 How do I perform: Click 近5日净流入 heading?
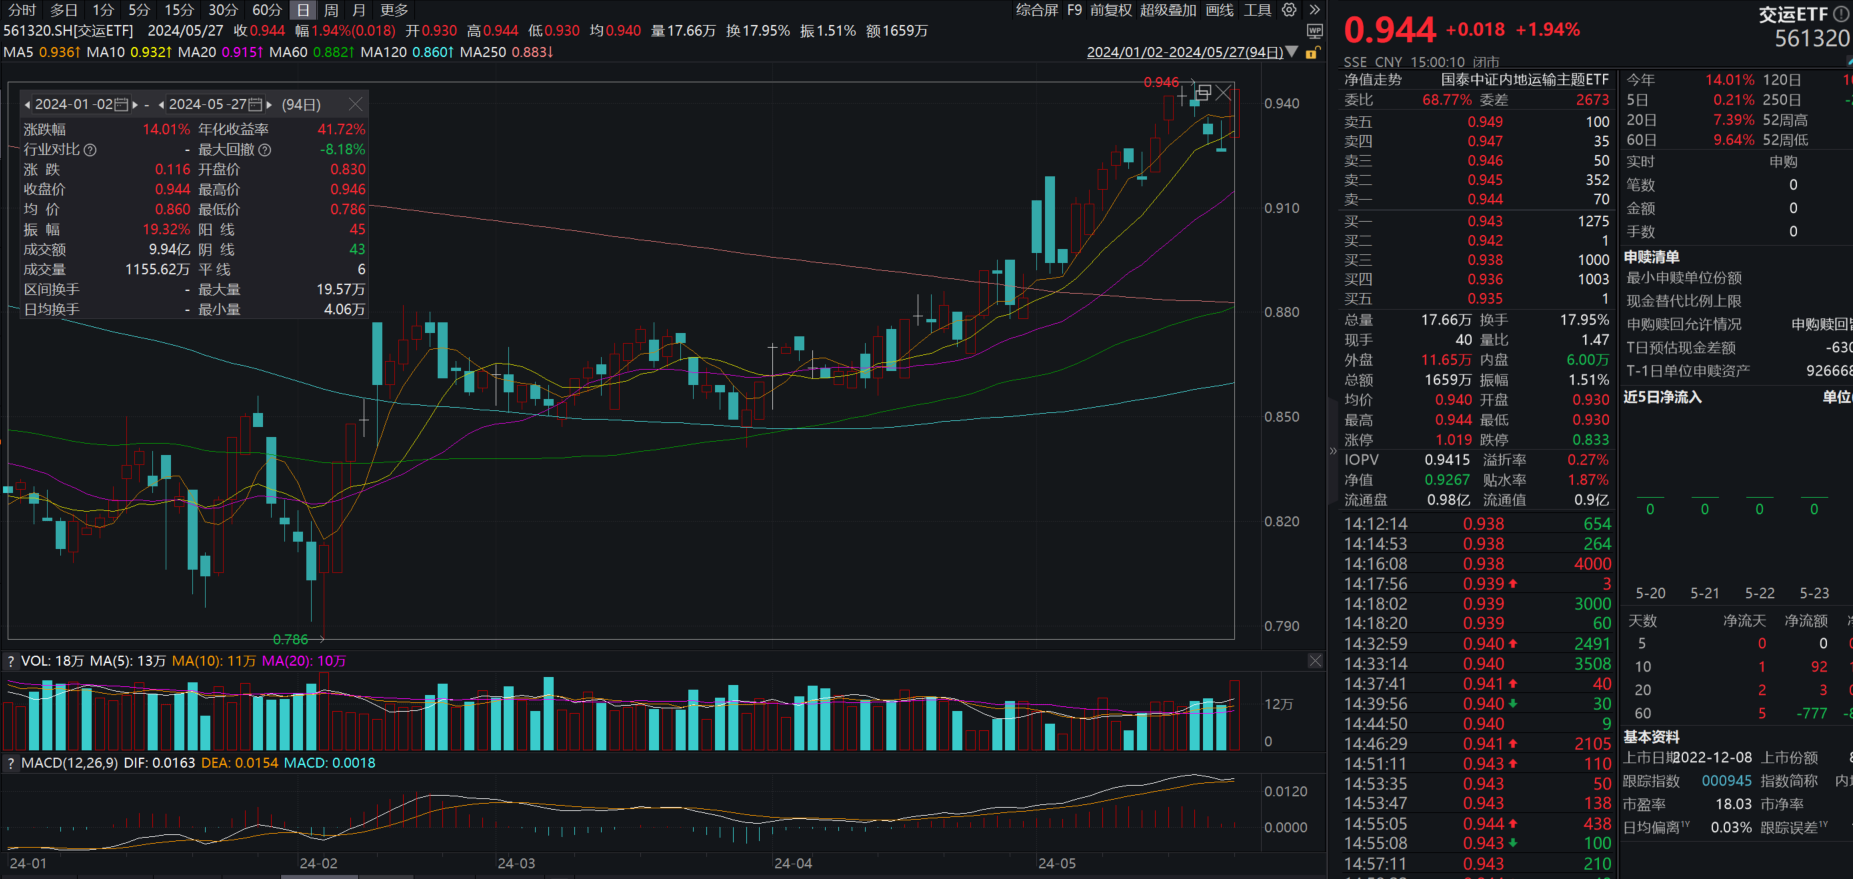point(1662,397)
